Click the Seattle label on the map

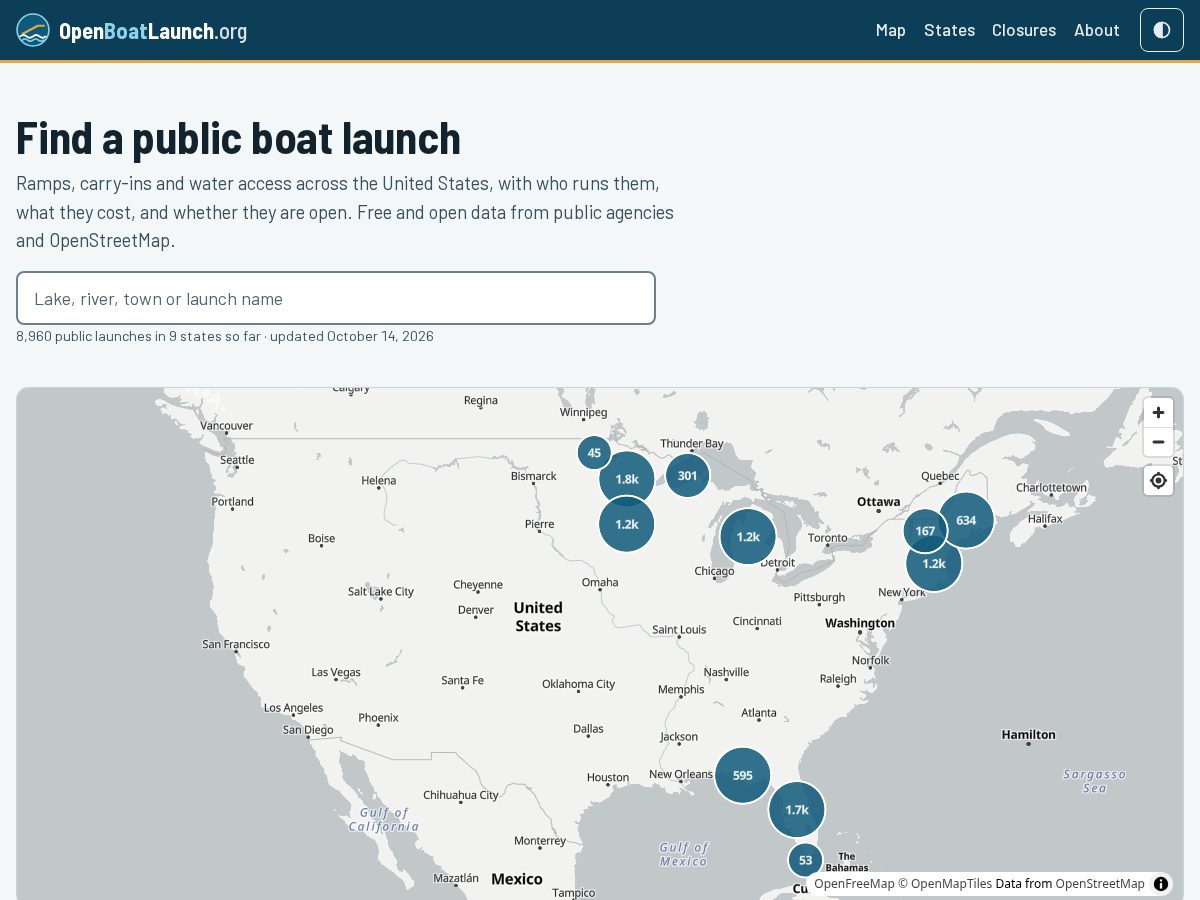(x=237, y=460)
